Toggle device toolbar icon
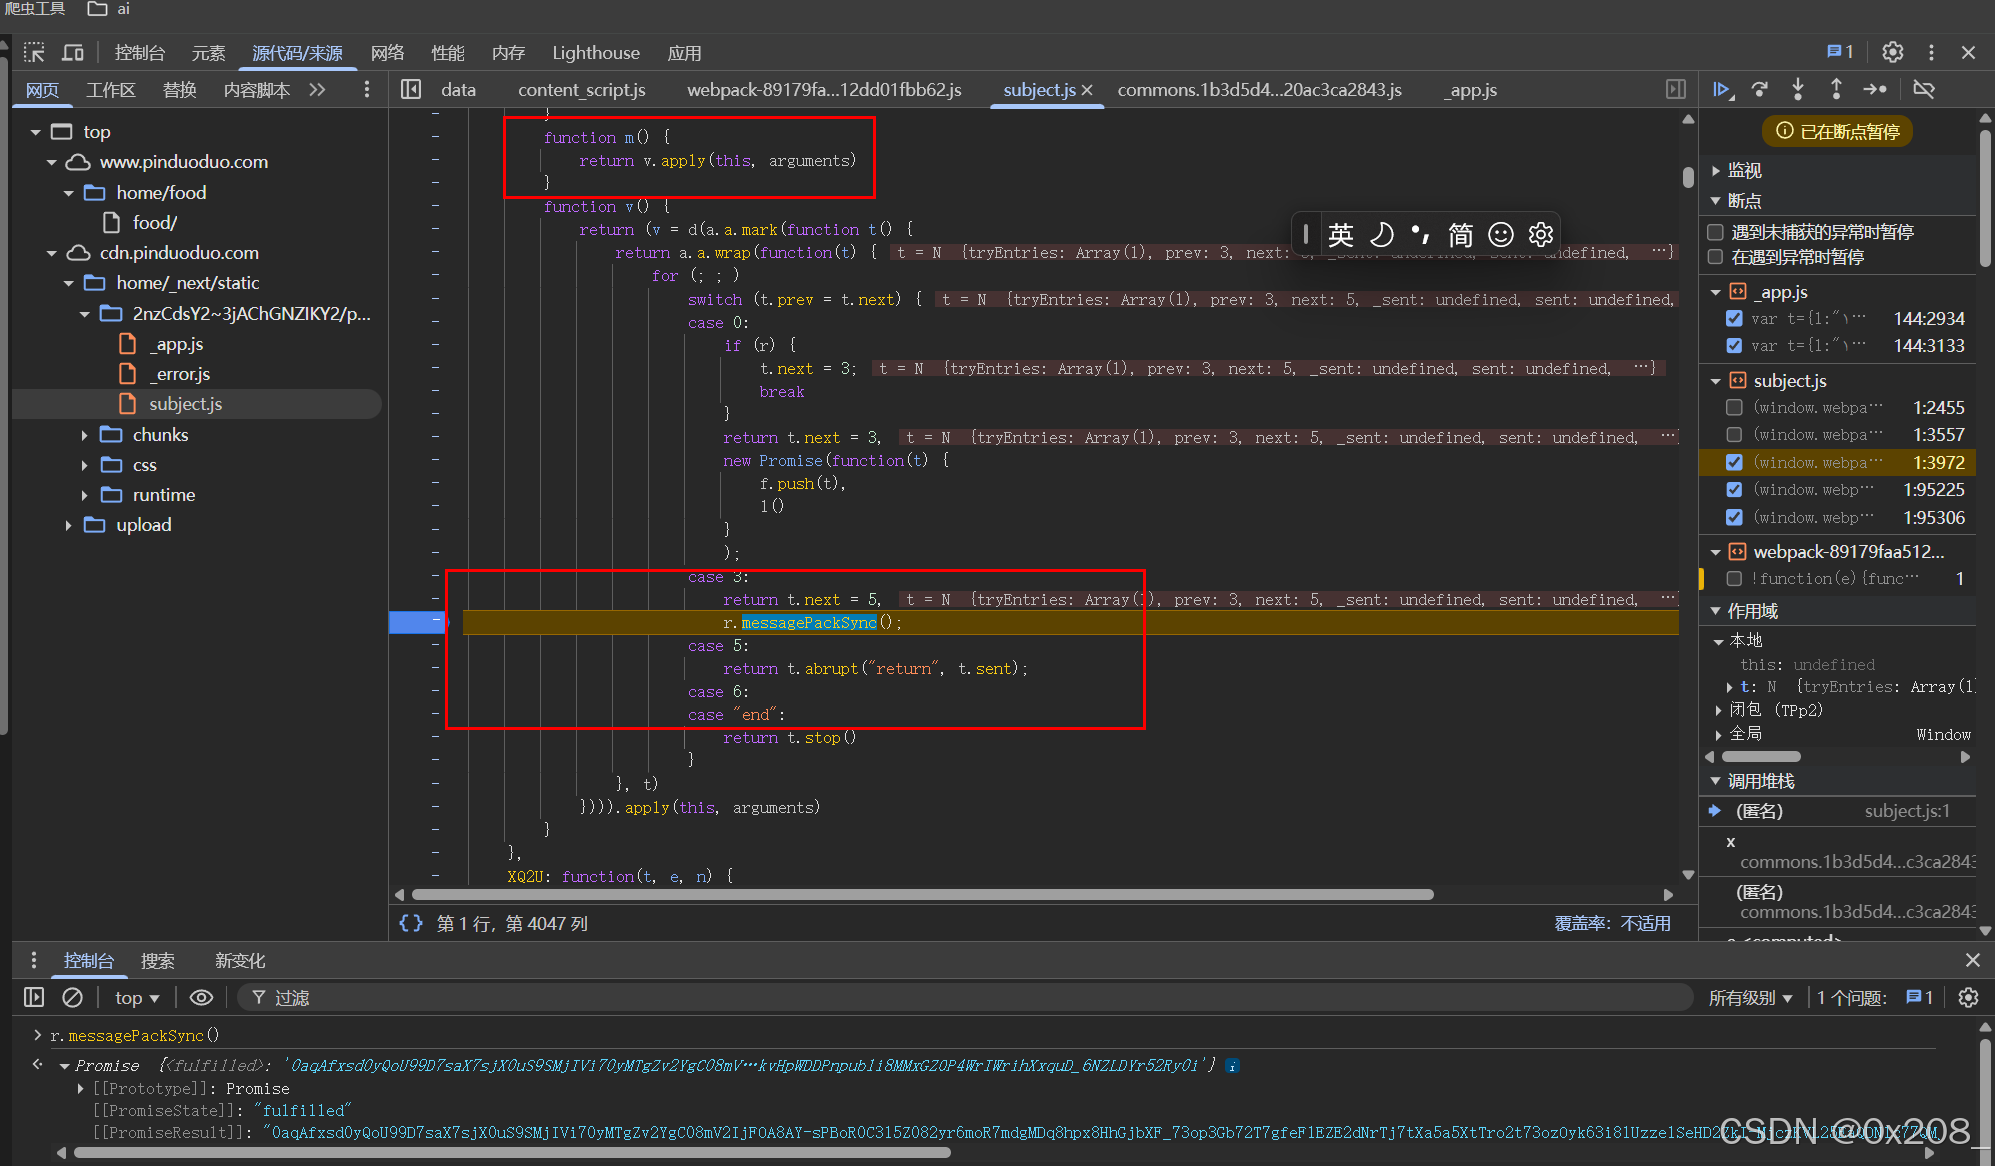 (x=73, y=52)
